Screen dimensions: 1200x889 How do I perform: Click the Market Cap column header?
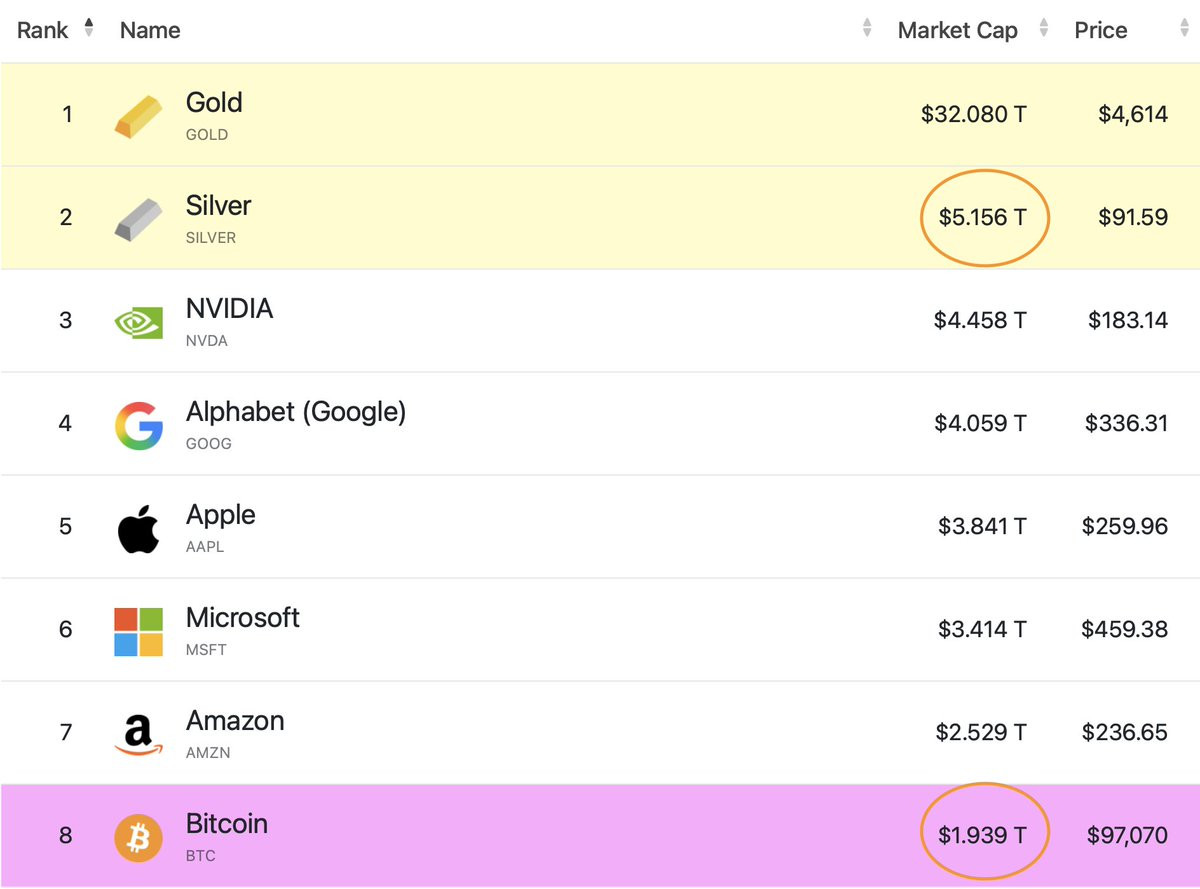957,31
